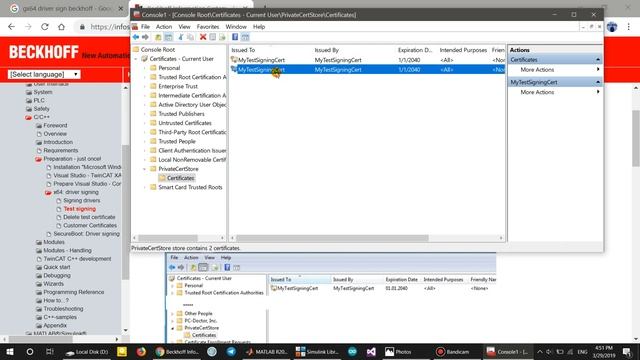Click the console tree horizontal scrollbar
The width and height of the screenshot is (640, 360).
point(168,238)
